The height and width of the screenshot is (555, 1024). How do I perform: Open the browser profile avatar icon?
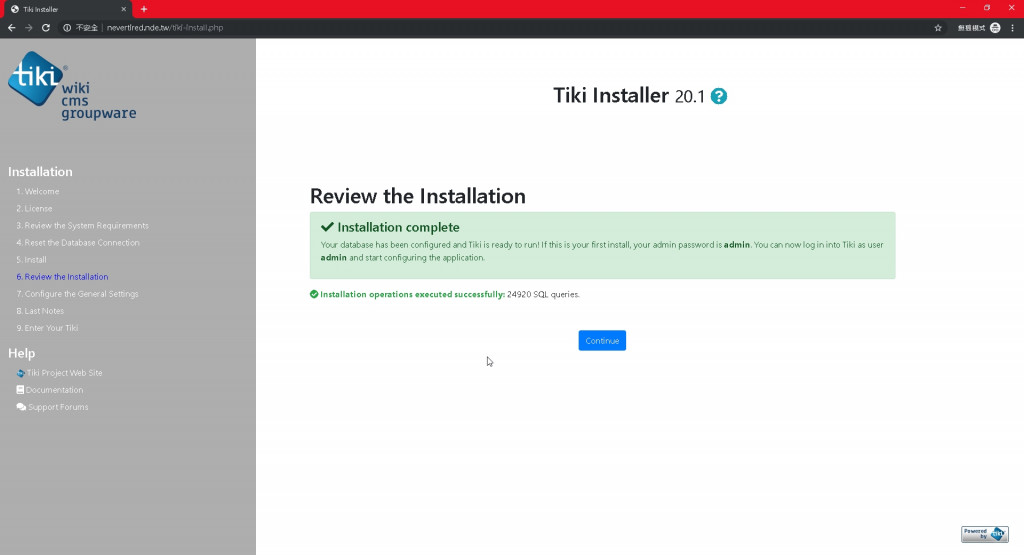[x=995, y=27]
